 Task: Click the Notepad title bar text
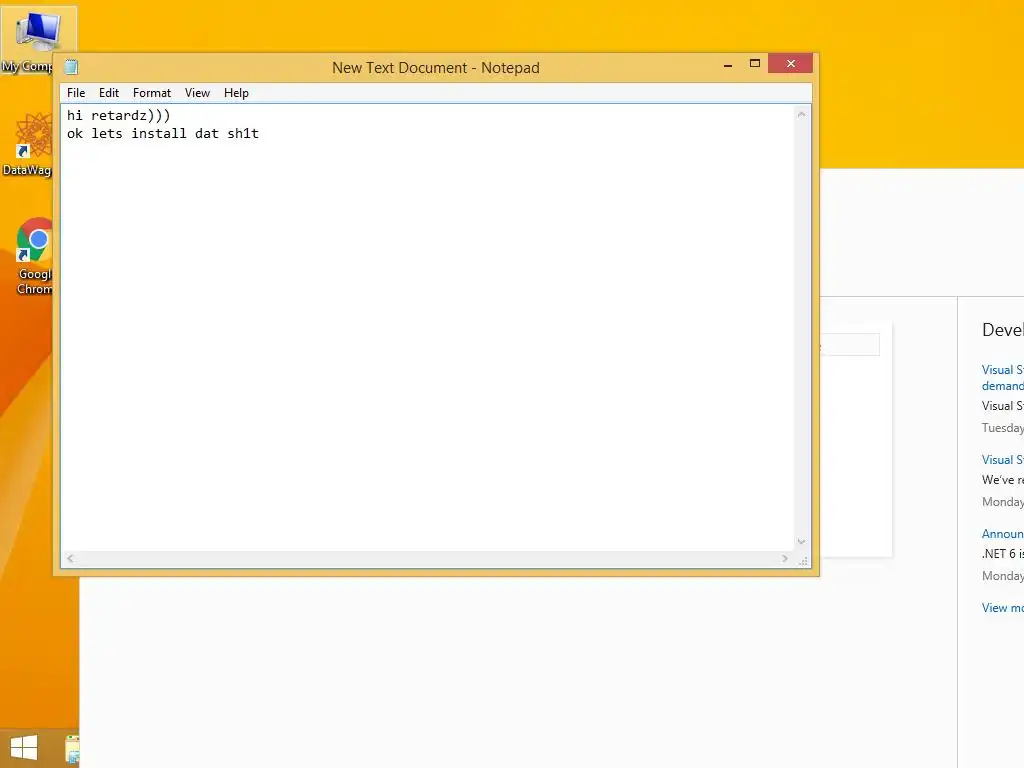point(436,68)
